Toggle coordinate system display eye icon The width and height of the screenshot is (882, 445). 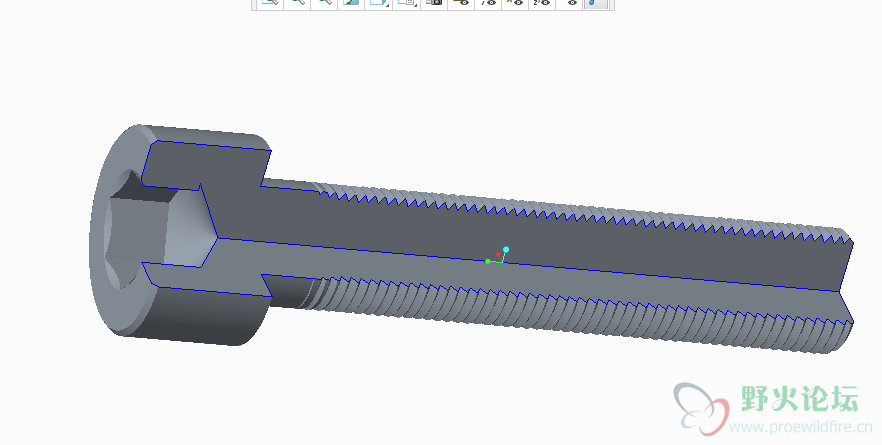[x=542, y=2]
